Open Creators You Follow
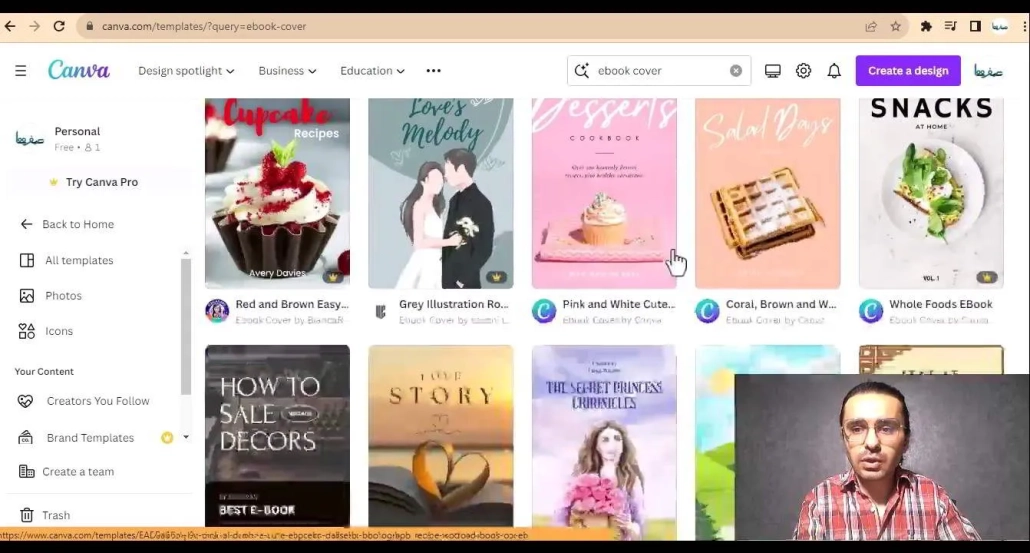This screenshot has height=553, width=1030. (x=84, y=401)
